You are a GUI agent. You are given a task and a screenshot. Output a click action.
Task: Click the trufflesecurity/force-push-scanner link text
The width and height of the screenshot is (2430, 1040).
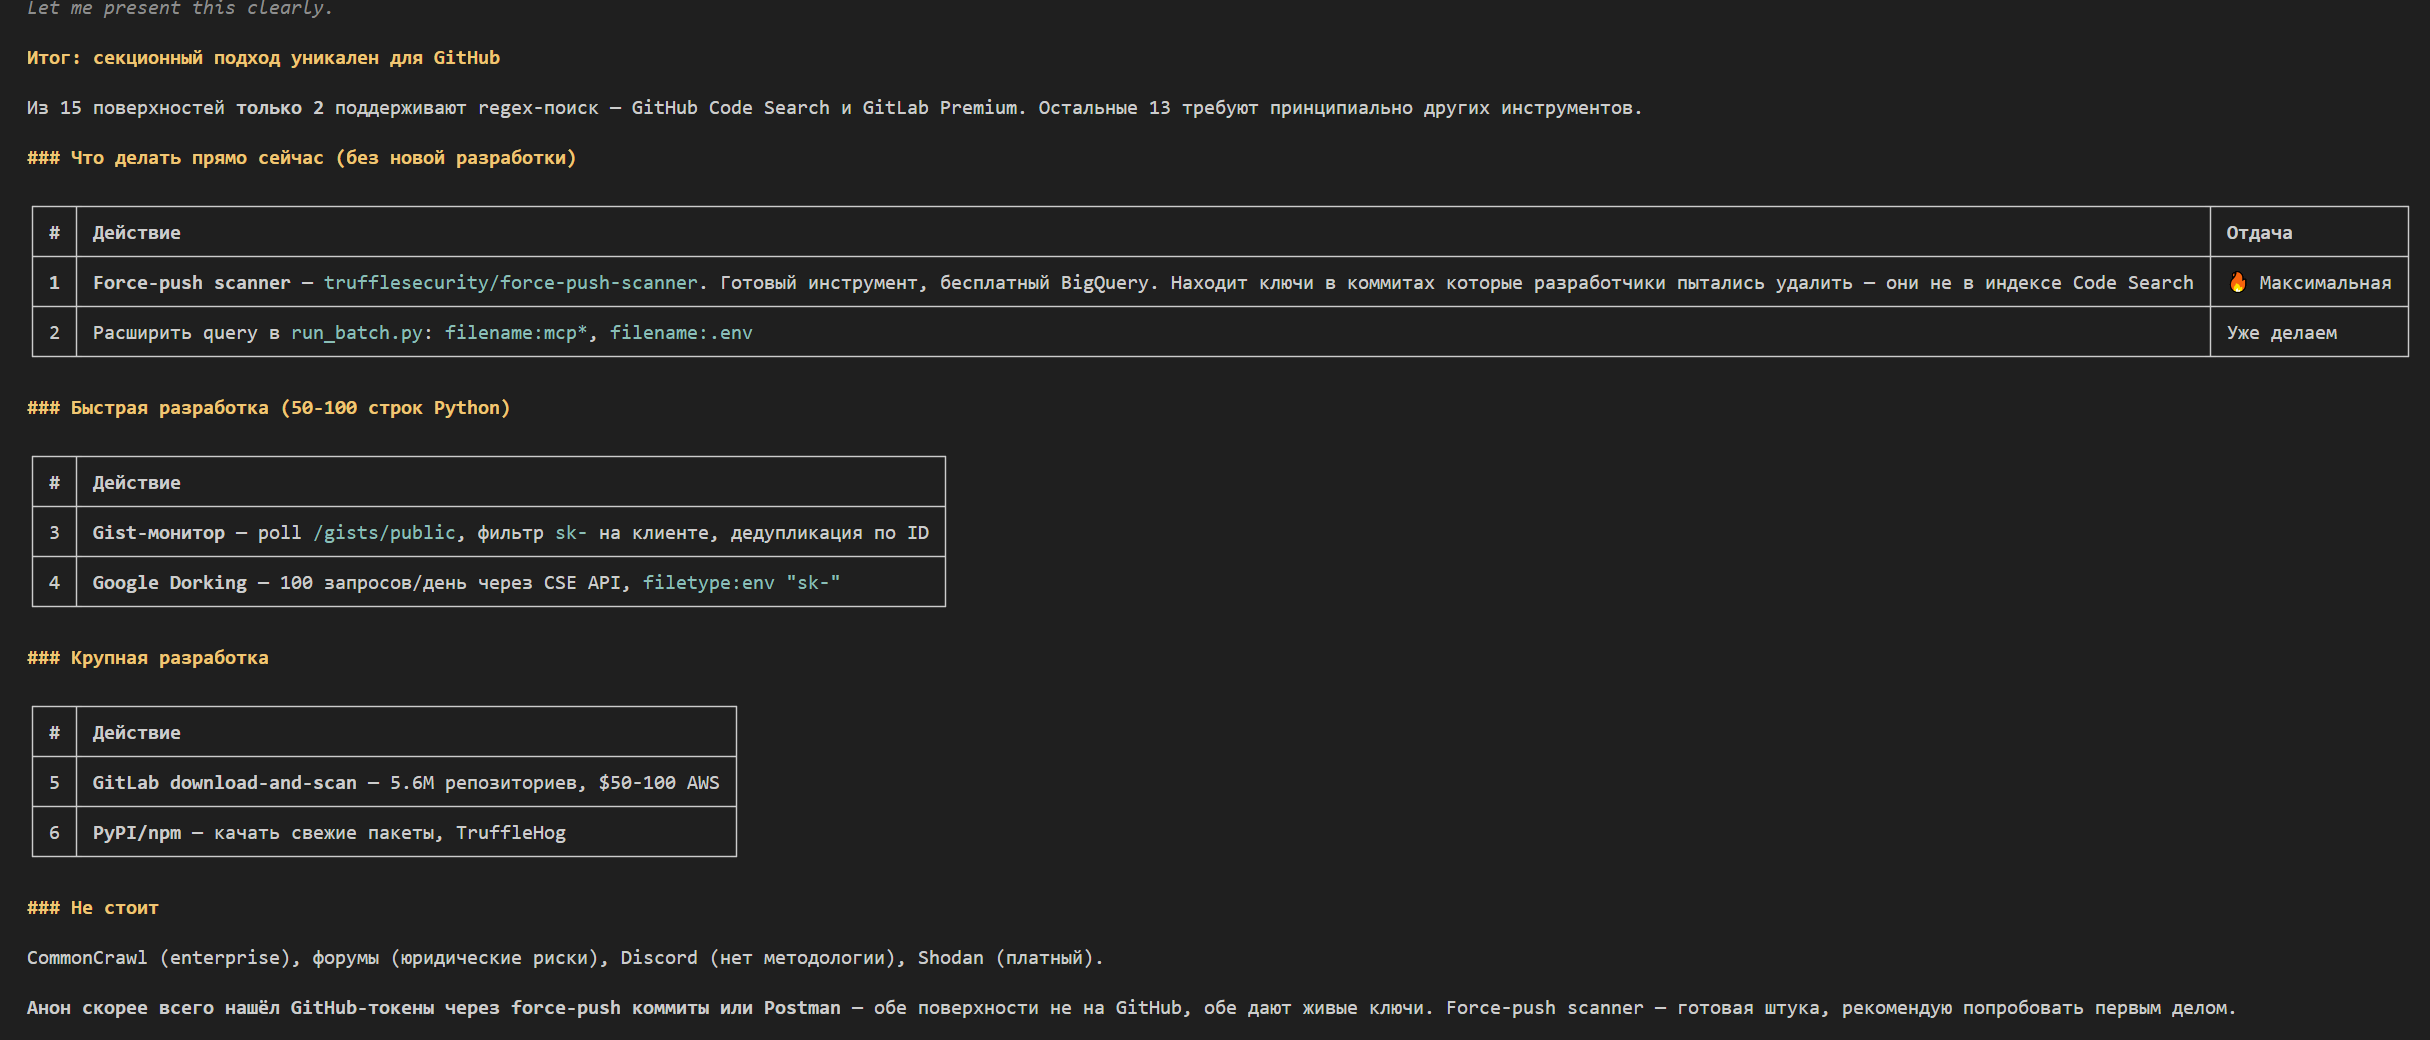tap(510, 283)
